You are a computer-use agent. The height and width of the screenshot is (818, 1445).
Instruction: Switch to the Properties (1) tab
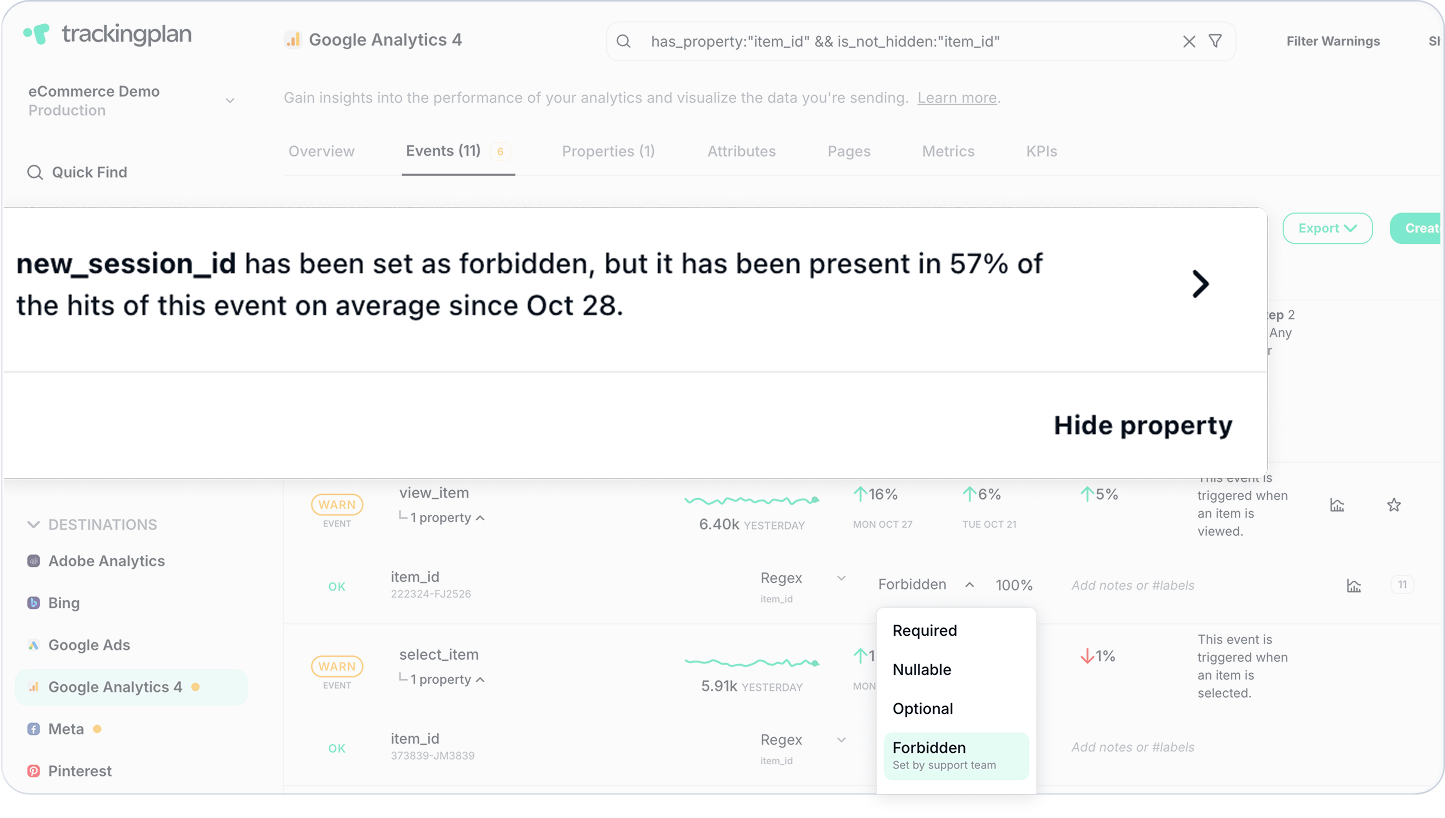pyautogui.click(x=608, y=151)
